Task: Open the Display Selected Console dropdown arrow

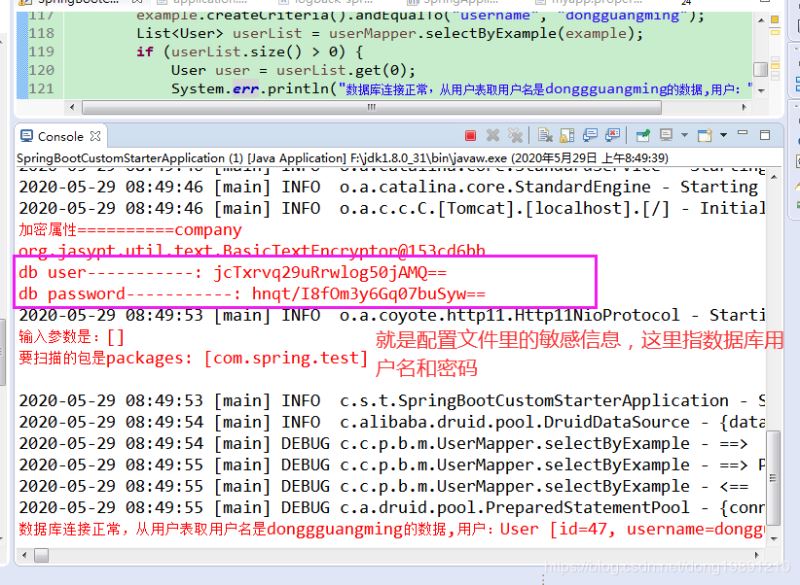Action: (x=685, y=136)
